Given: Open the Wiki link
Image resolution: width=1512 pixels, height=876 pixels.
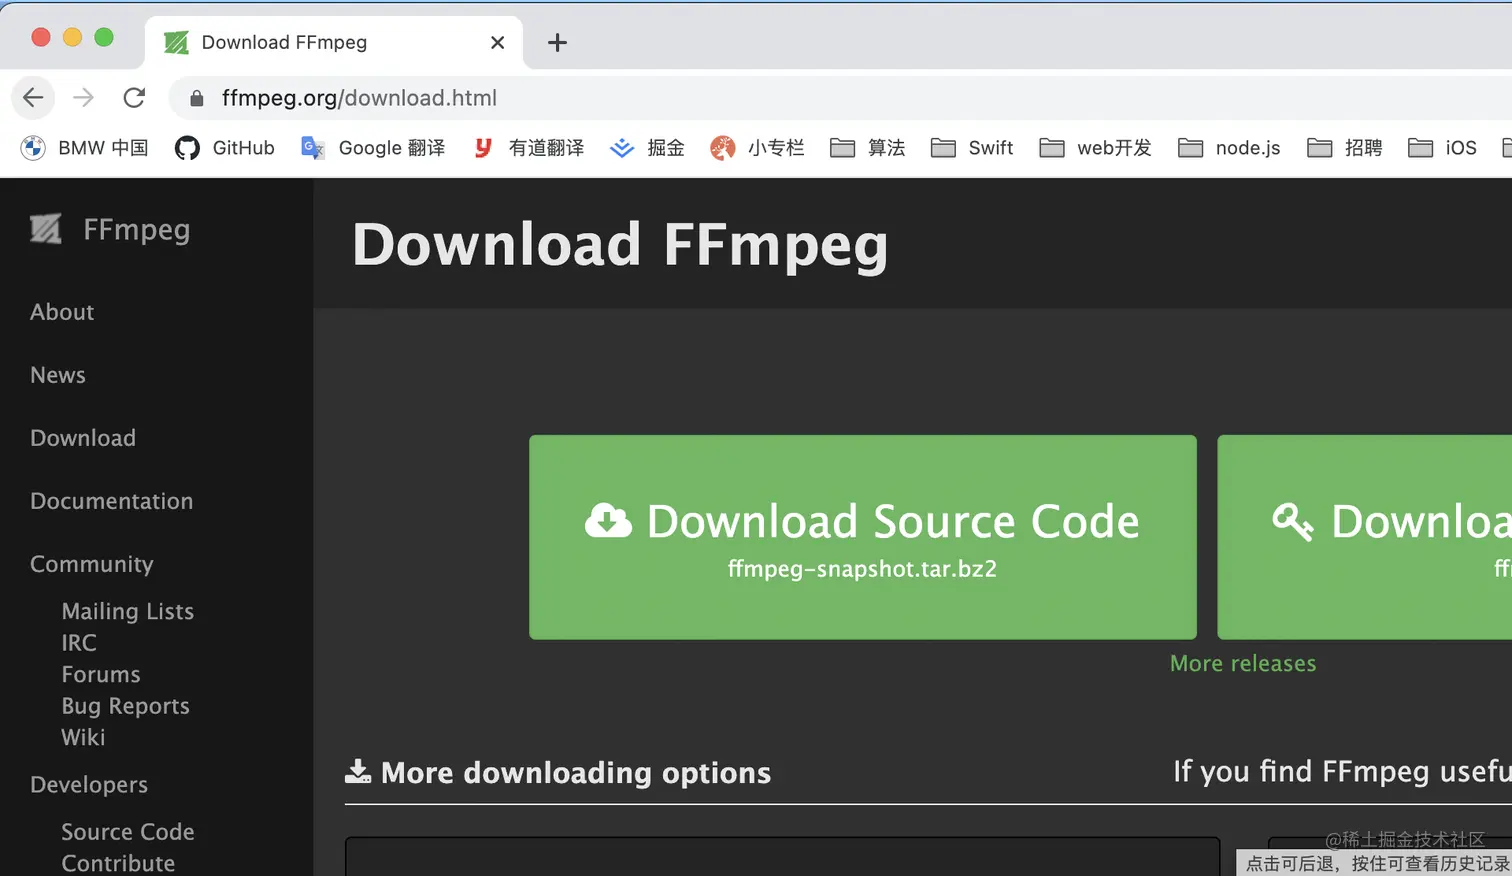Looking at the screenshot, I should tap(83, 737).
